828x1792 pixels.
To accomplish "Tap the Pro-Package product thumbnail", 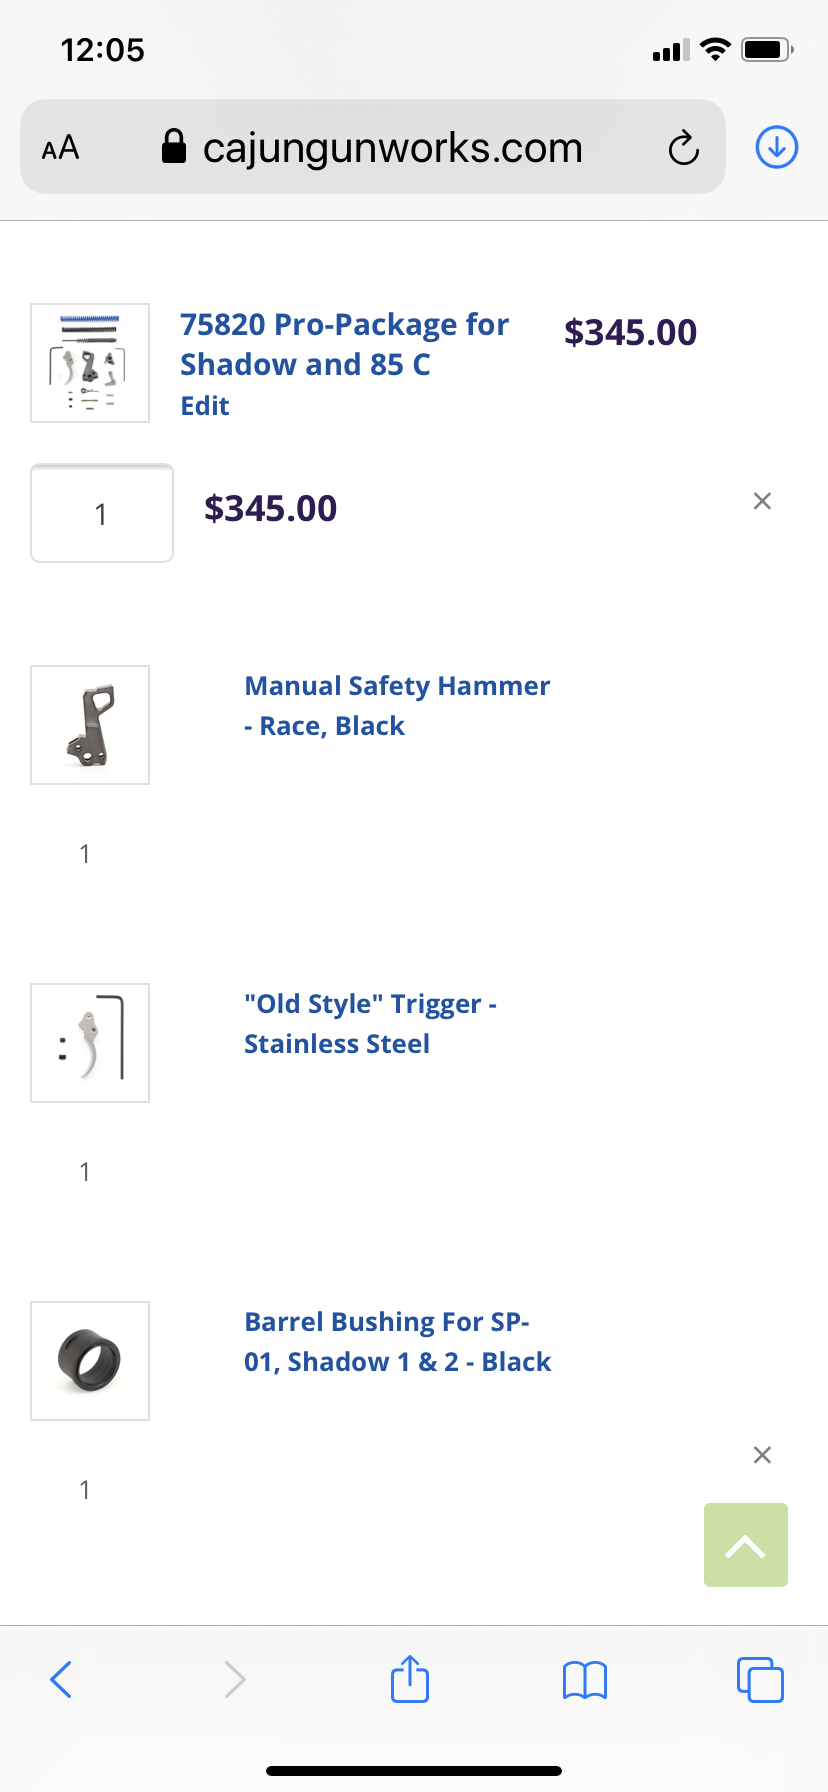I will pos(90,363).
